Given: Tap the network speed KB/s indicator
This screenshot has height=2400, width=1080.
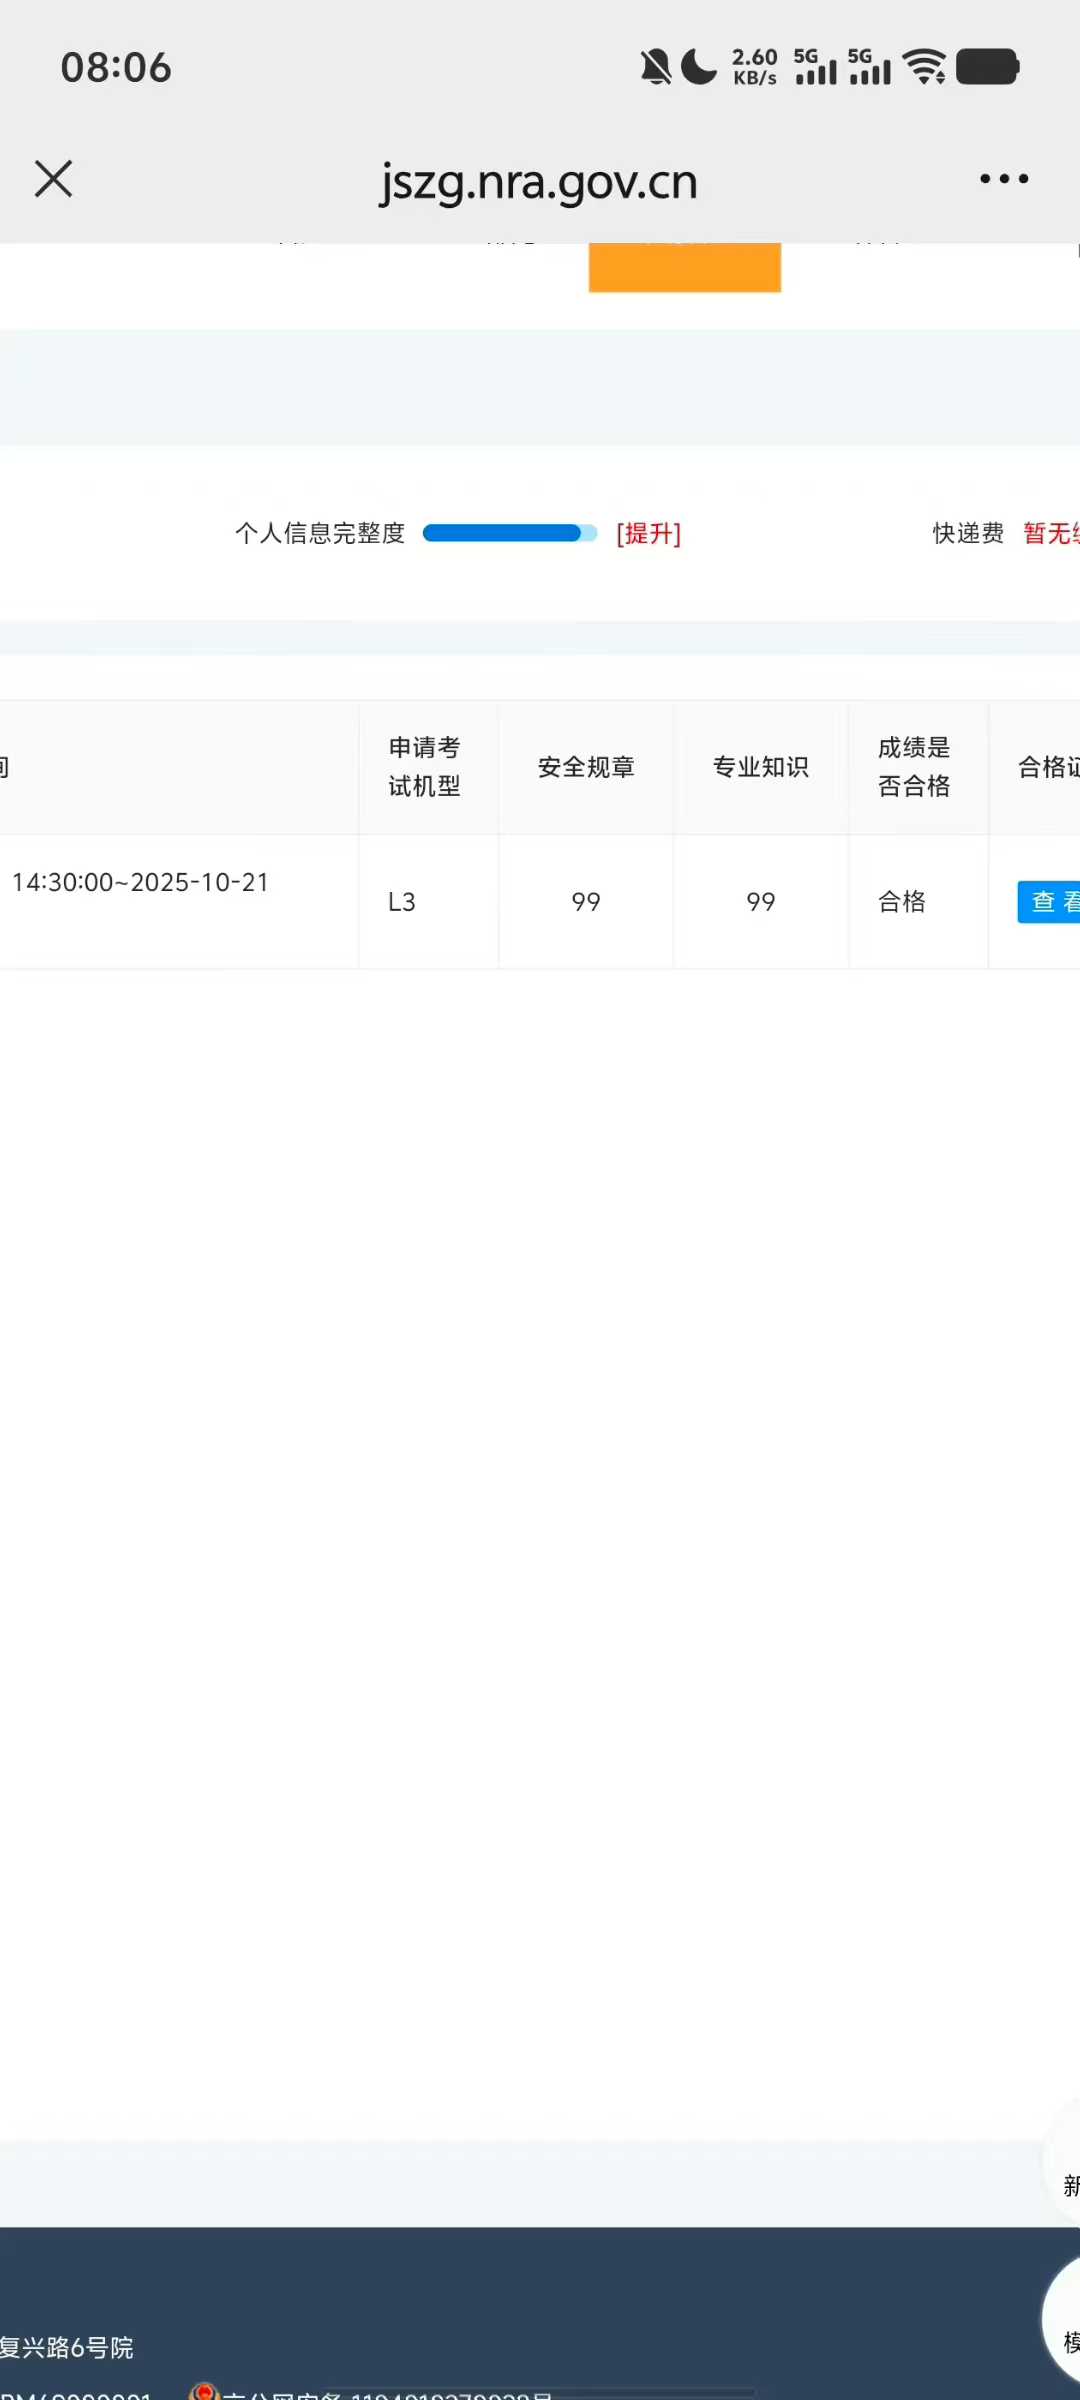Looking at the screenshot, I should click(x=755, y=68).
